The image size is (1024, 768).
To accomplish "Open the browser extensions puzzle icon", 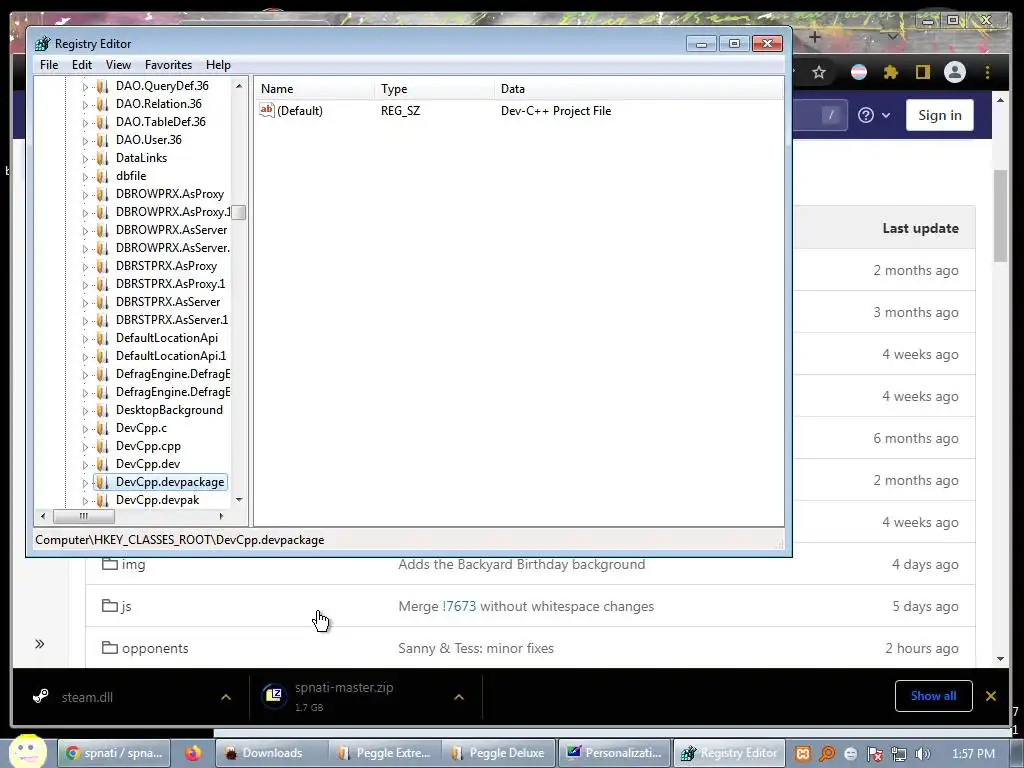I will click(x=891, y=72).
